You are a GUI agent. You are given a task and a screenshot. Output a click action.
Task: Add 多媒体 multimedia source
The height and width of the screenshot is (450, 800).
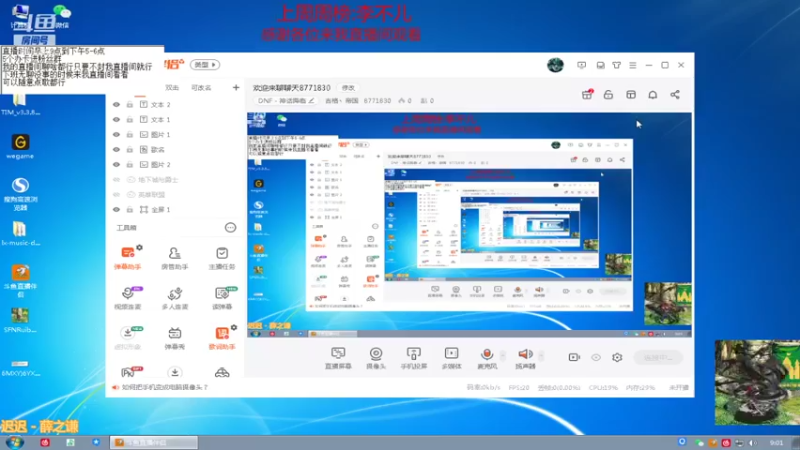(x=452, y=358)
